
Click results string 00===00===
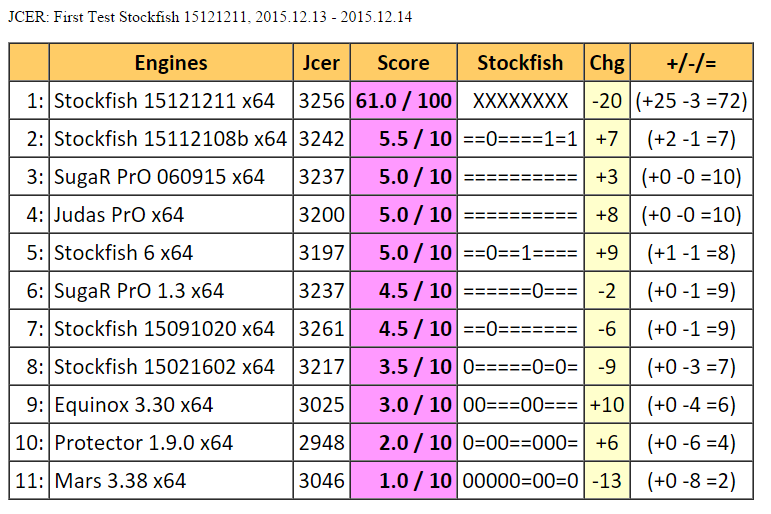pos(520,405)
